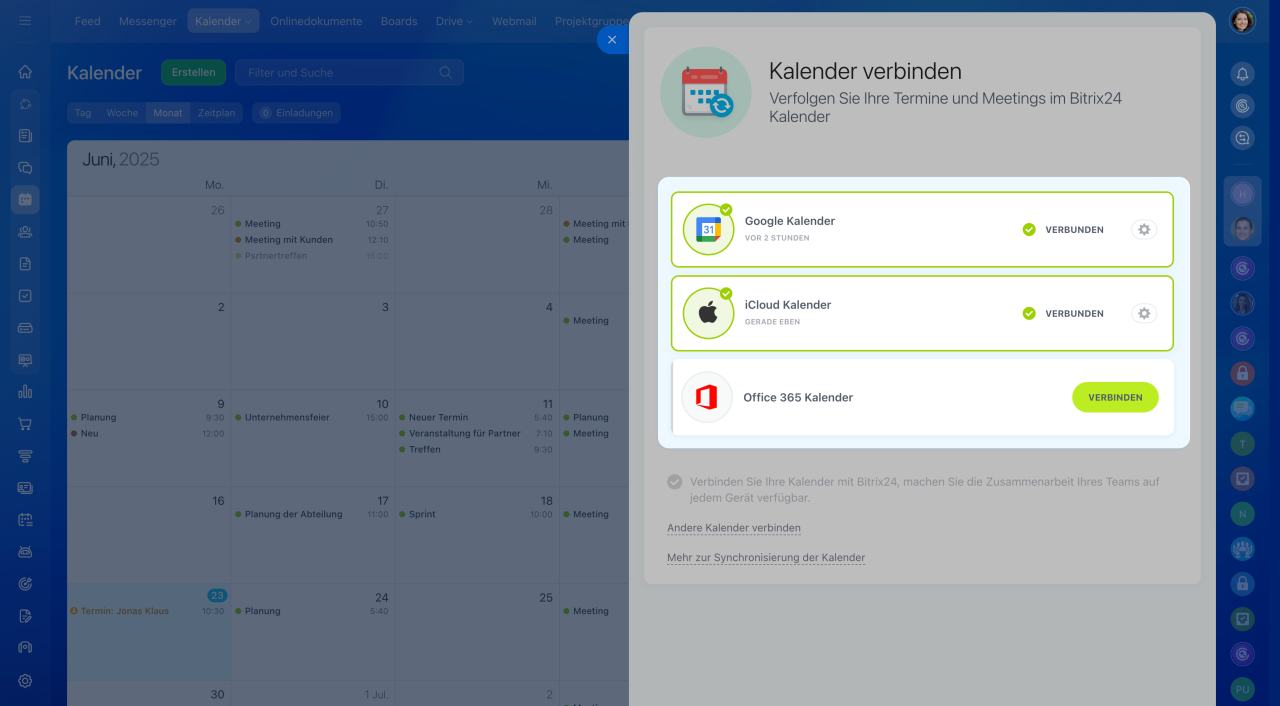Select the iCloud Kalender connection row
This screenshot has height=706, width=1280.
coord(922,313)
